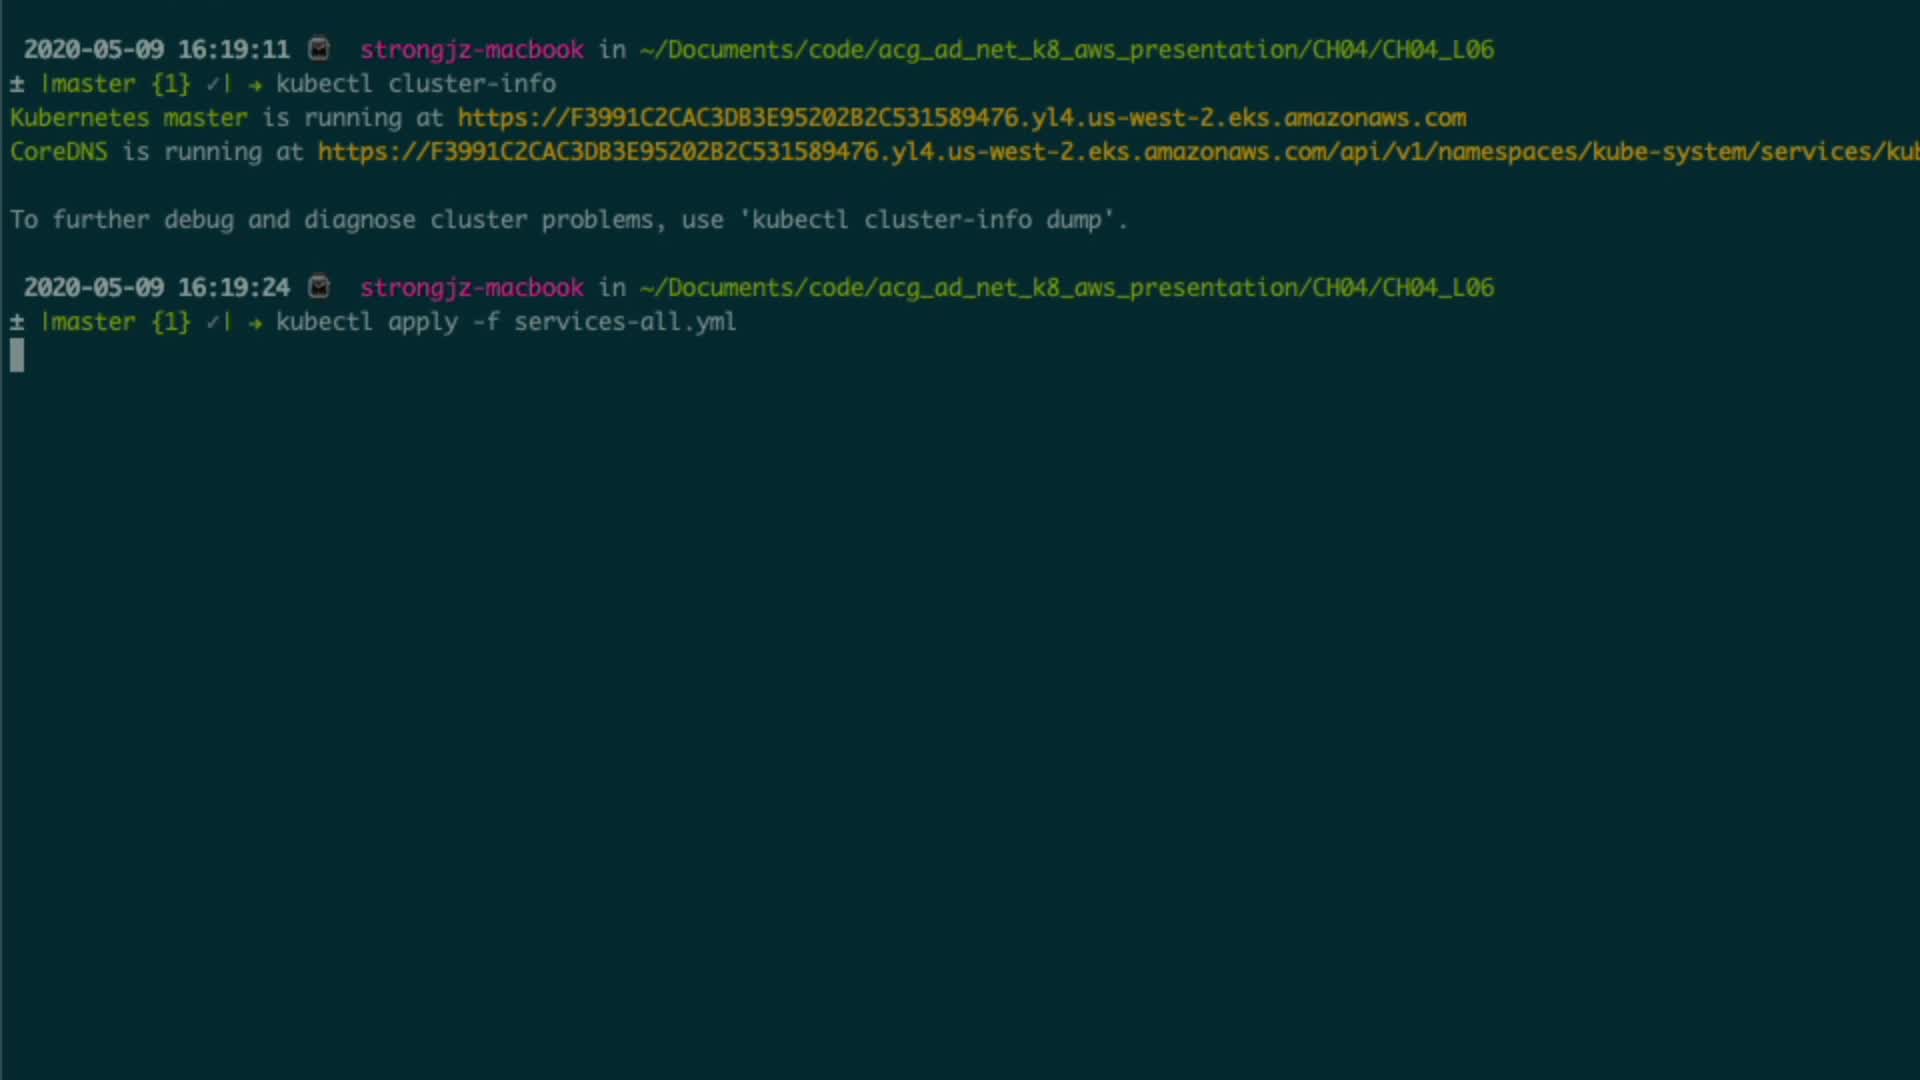The image size is (1920, 1080).
Task: Click the first 'strongjz-macbook' hostname
Action: point(472,50)
